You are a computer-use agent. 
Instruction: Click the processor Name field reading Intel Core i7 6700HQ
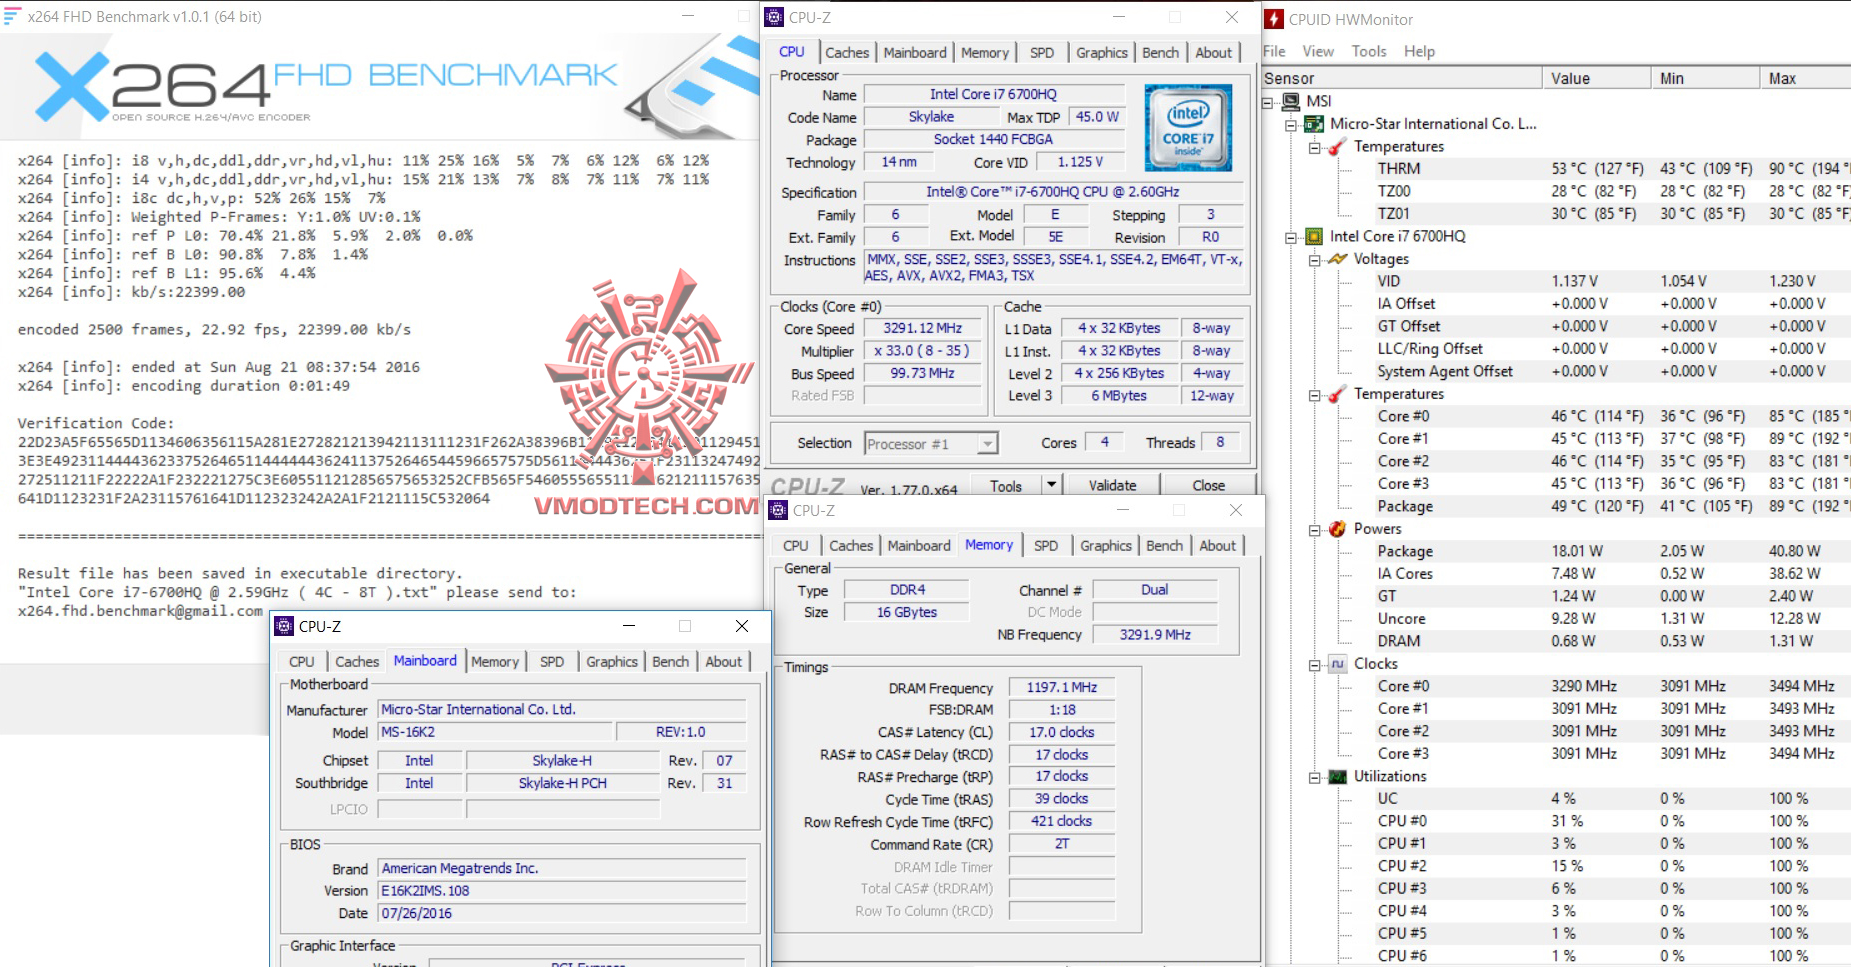(993, 94)
